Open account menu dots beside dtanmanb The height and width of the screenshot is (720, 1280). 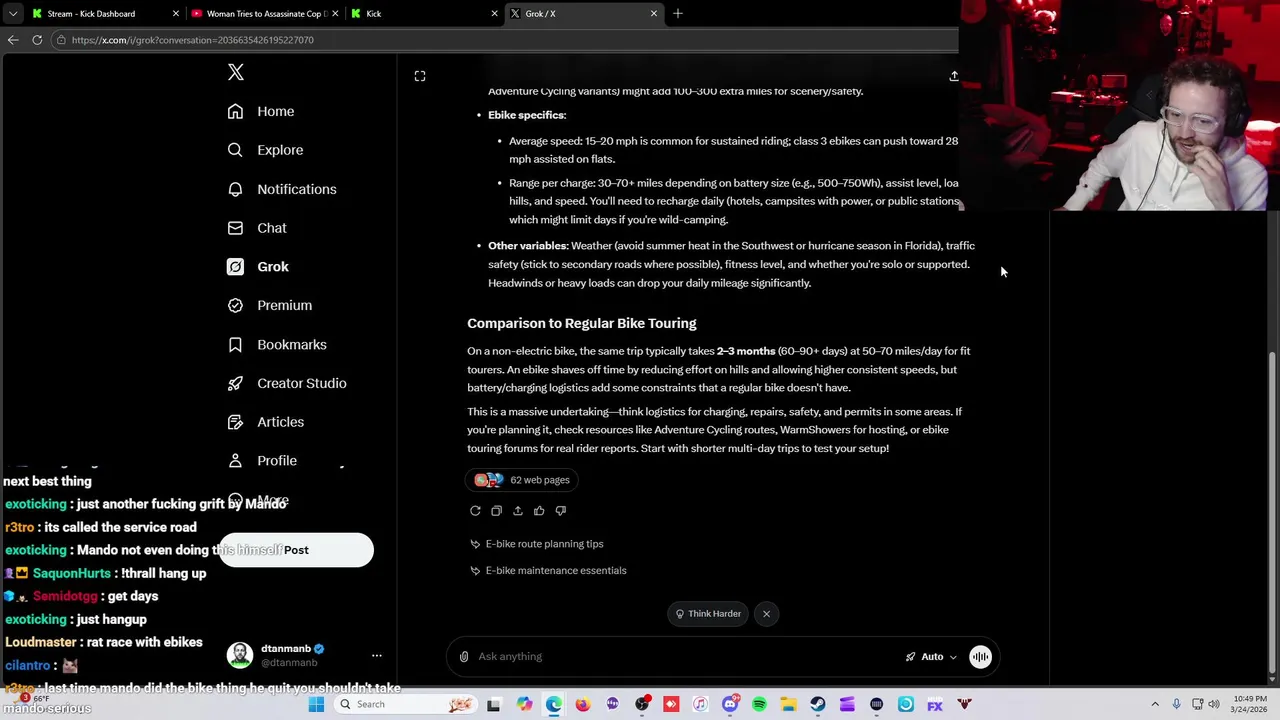pyautogui.click(x=377, y=656)
